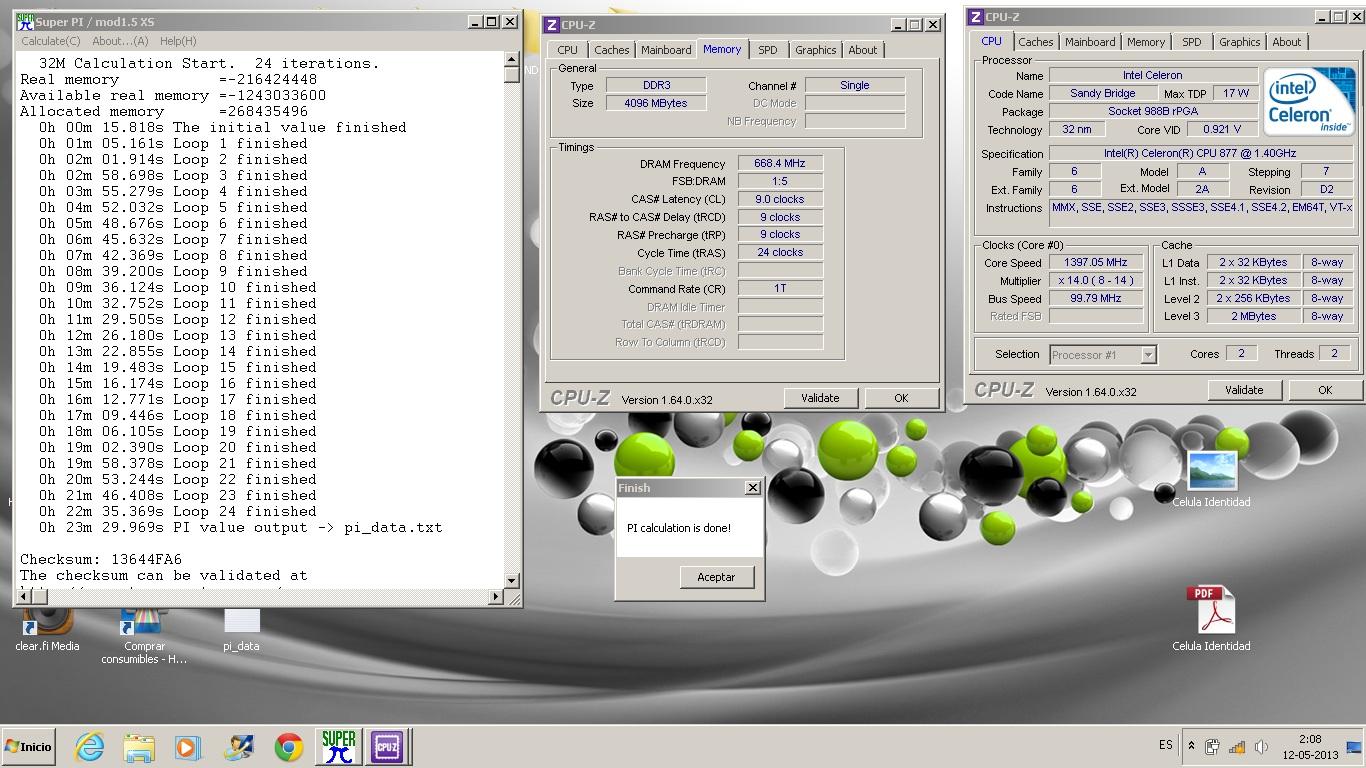
Task: Click the Specification field in CPU-Z
Action: click(1200, 154)
